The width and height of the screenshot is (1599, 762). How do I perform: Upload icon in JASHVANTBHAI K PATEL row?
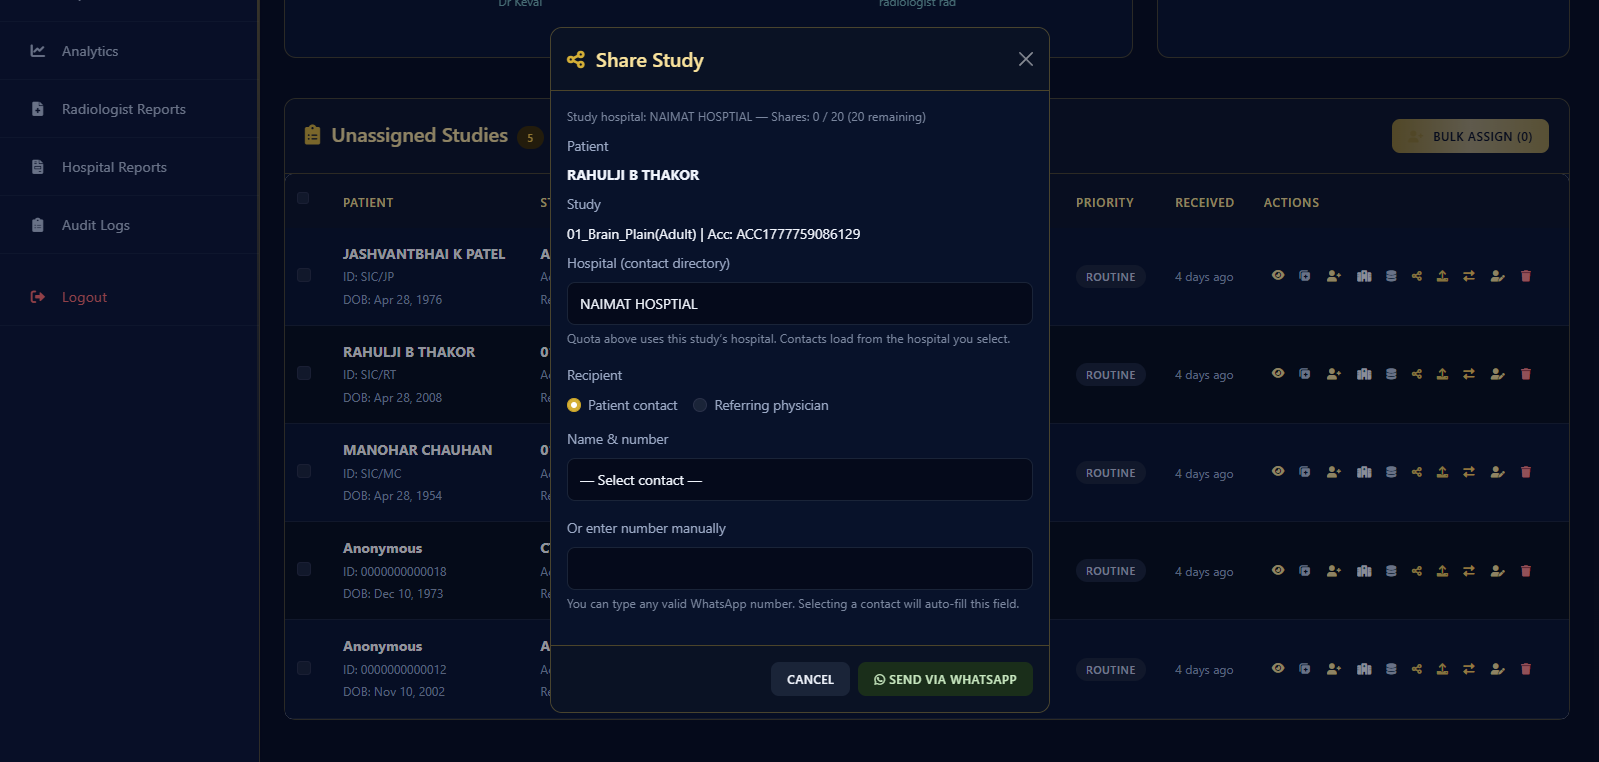tap(1442, 276)
